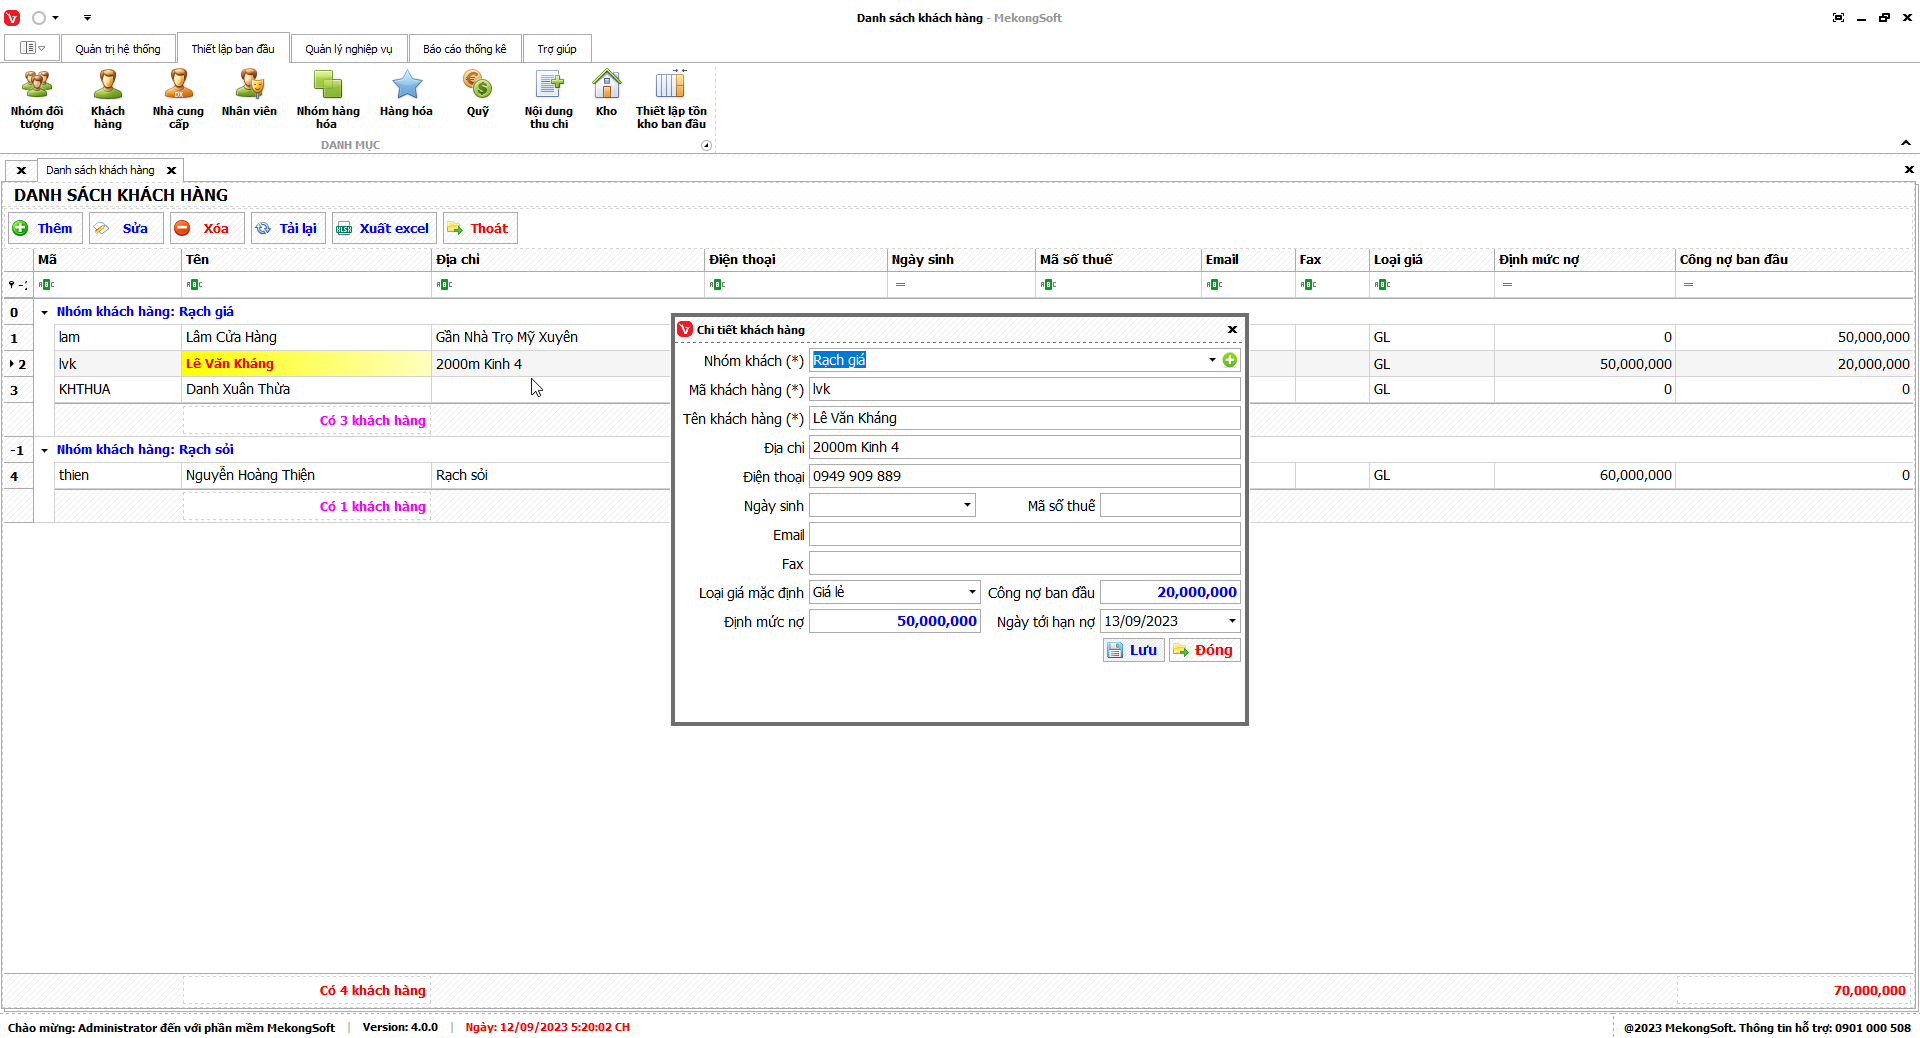Click the Xuất excel button
Screen dimensions: 1920x1038
point(384,229)
